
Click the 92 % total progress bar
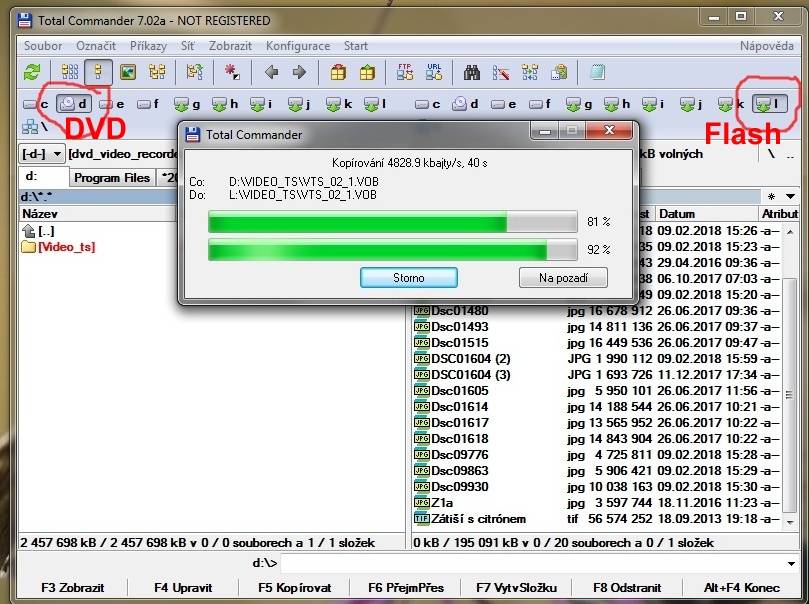pyautogui.click(x=393, y=250)
